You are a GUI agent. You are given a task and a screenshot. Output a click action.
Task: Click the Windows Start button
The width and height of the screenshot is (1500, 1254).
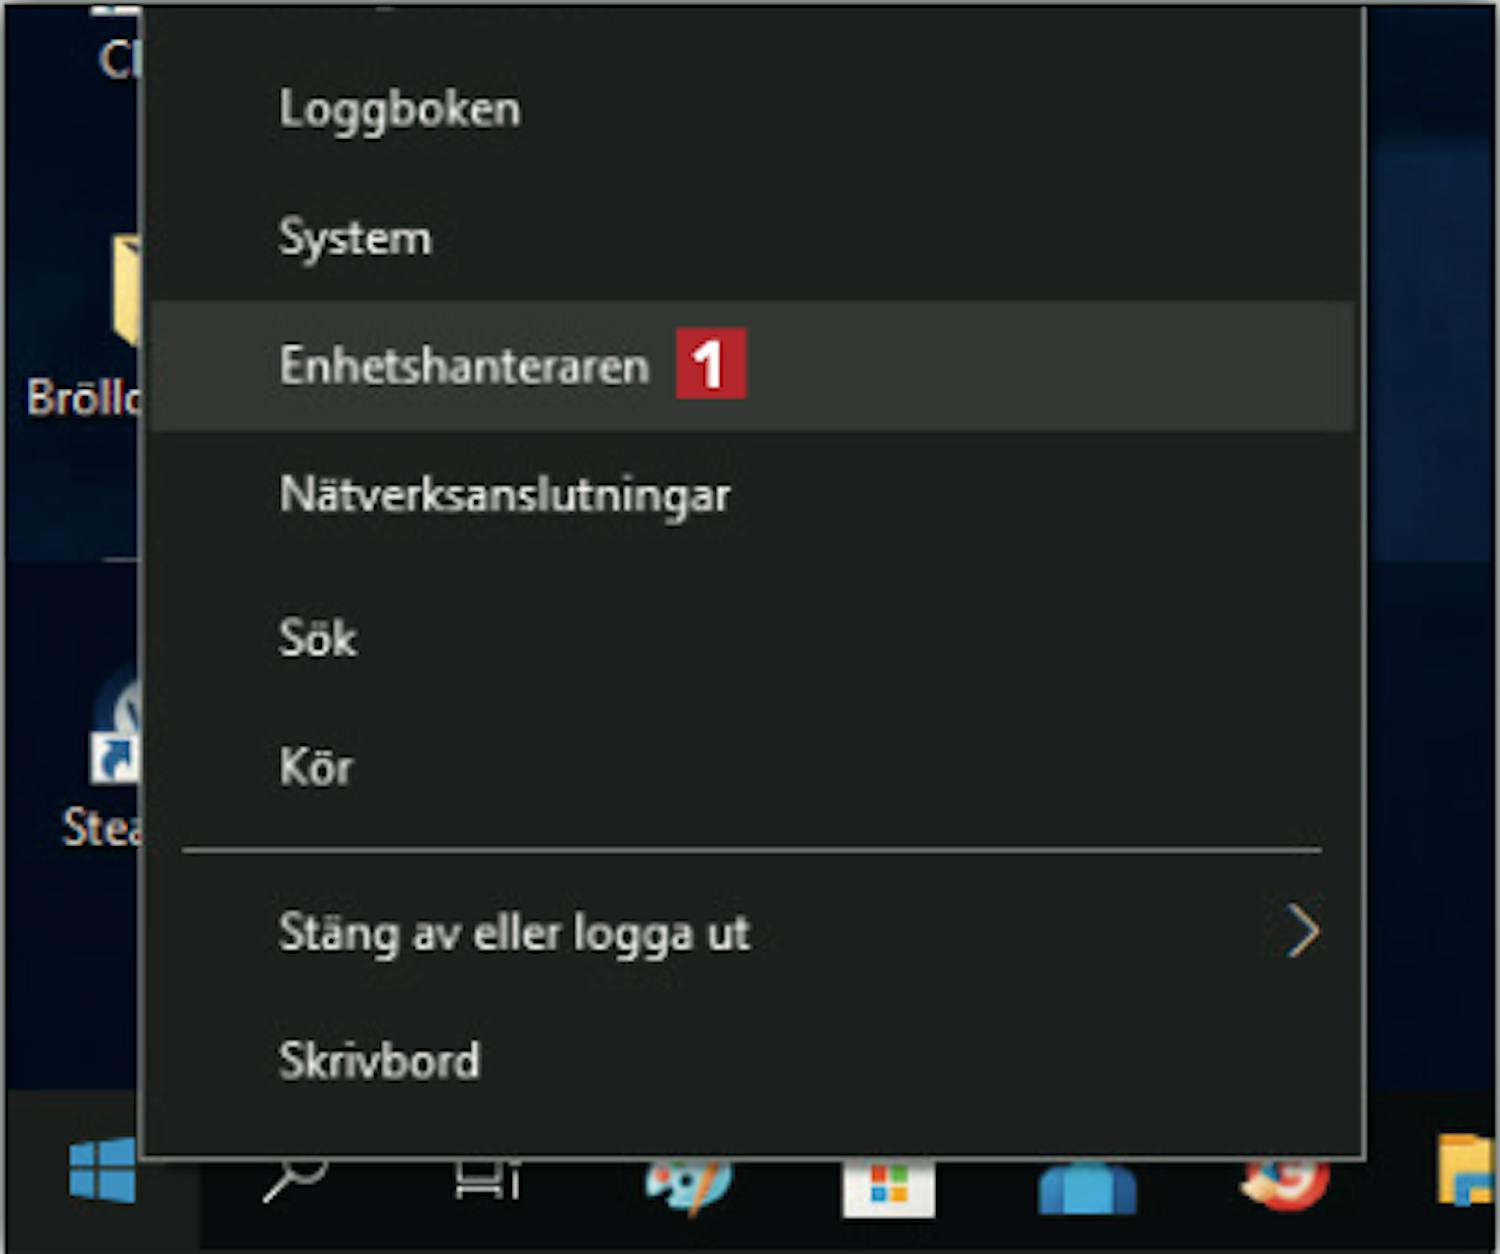coord(103,1170)
